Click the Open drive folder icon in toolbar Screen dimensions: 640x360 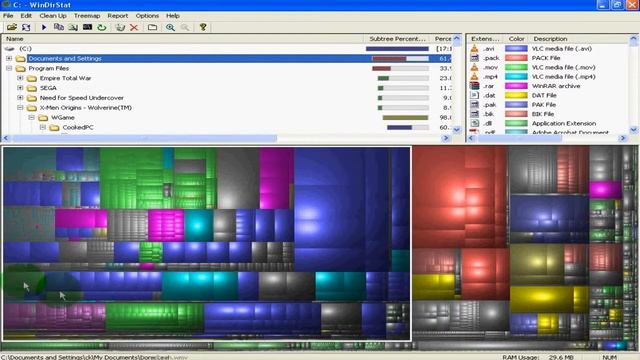[11, 27]
